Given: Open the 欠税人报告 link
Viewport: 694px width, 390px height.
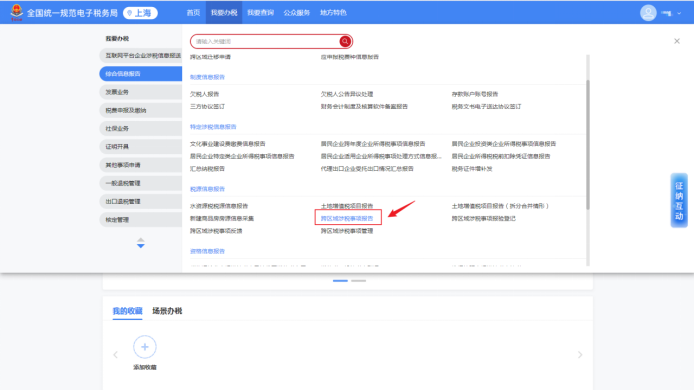Looking at the screenshot, I should pyautogui.click(x=204, y=94).
